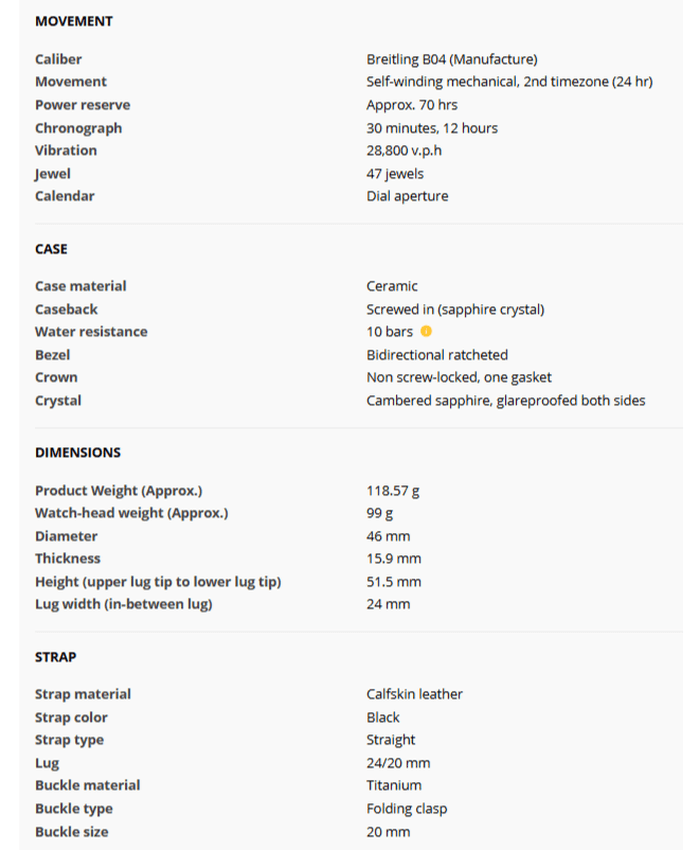
Task: Click the MOVEMENT section heading
Action: click(x=74, y=21)
